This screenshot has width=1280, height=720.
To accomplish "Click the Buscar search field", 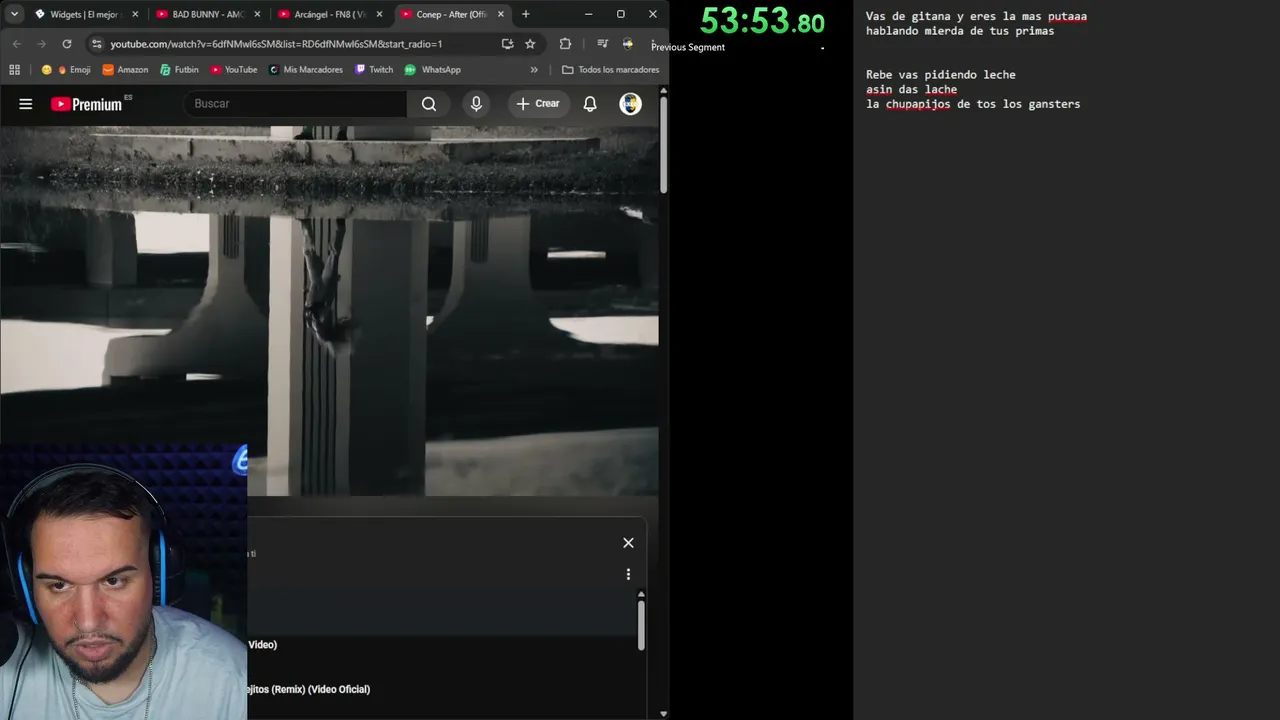I will [x=295, y=104].
